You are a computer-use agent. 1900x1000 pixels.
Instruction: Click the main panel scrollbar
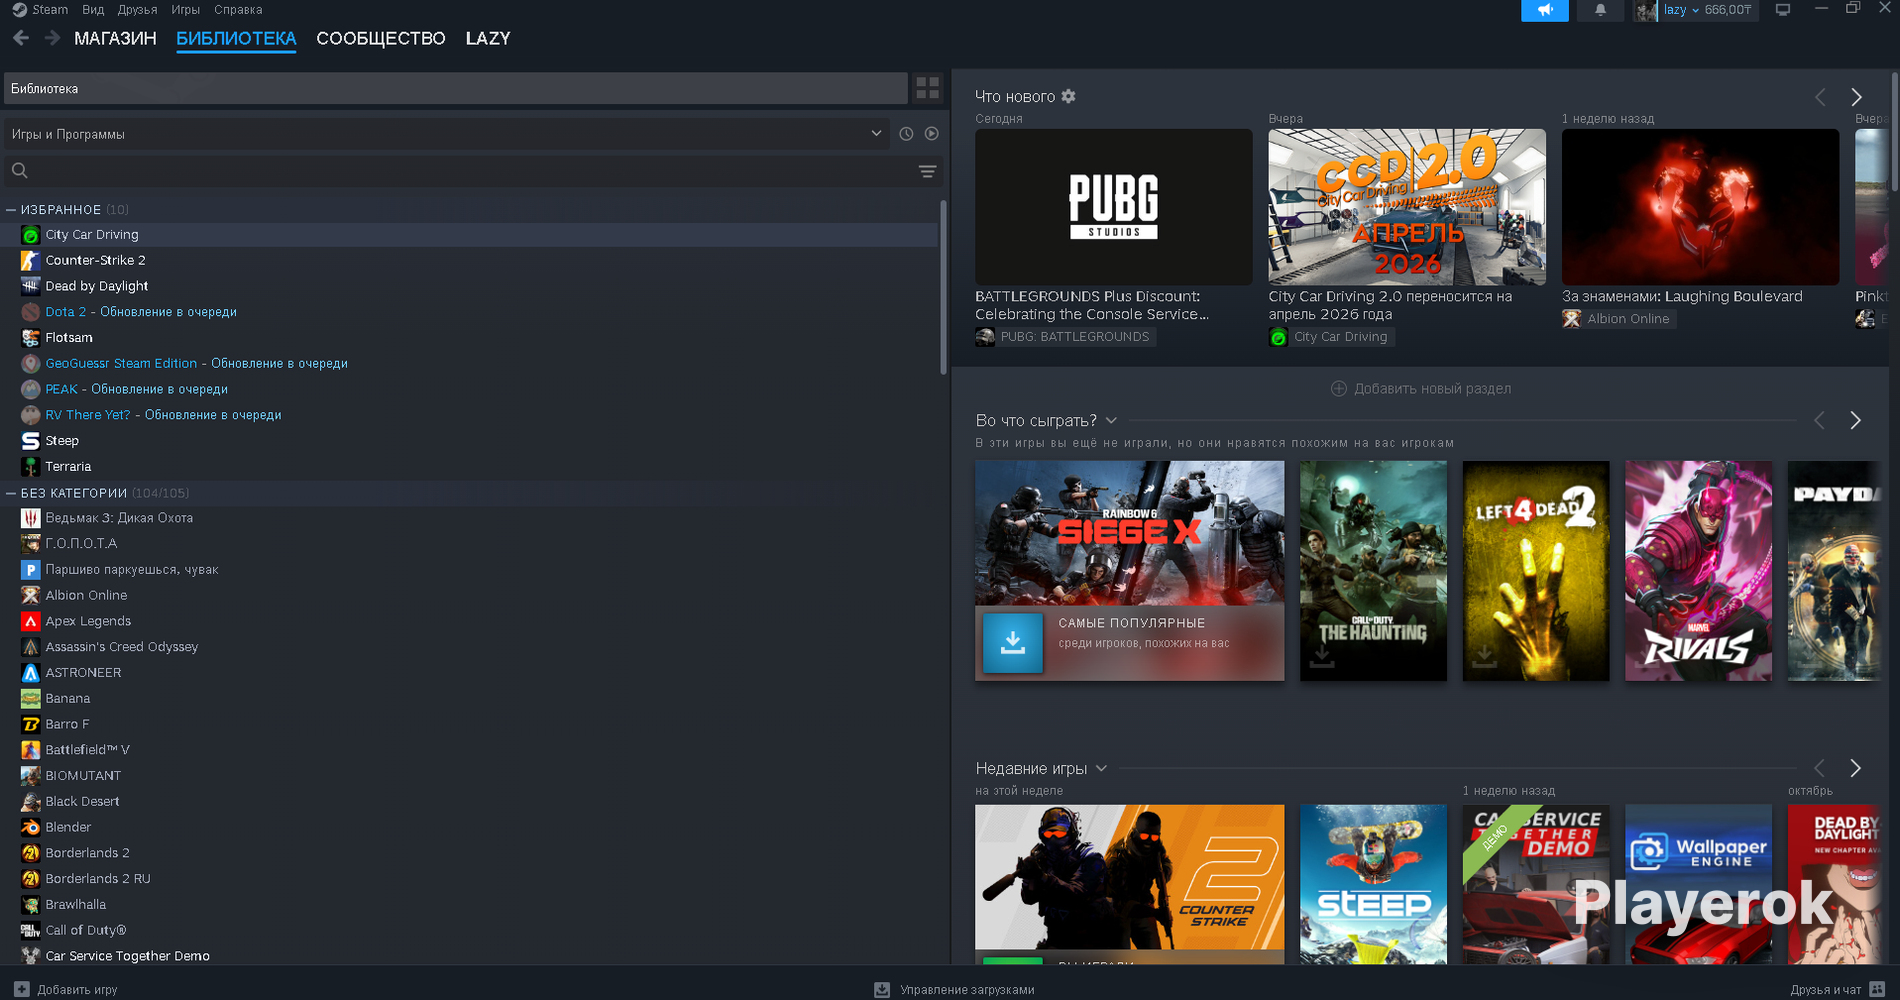coord(1894,130)
